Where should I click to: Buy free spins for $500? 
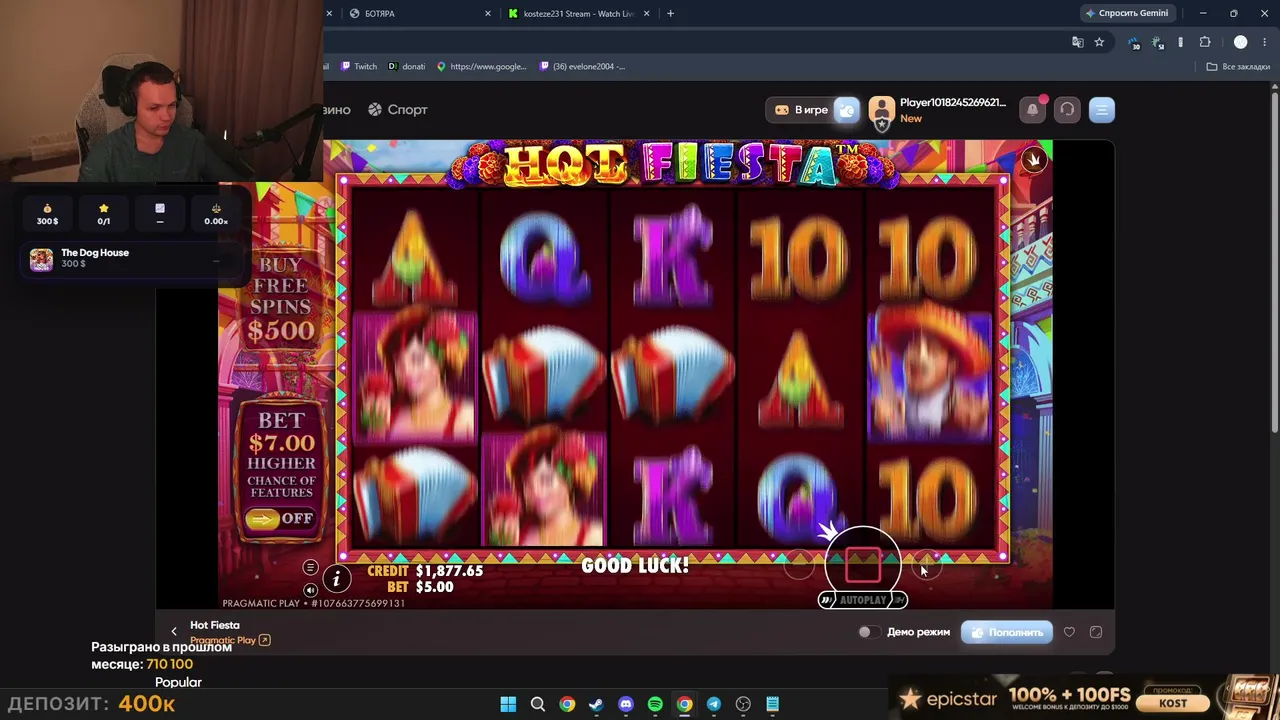pyautogui.click(x=282, y=298)
